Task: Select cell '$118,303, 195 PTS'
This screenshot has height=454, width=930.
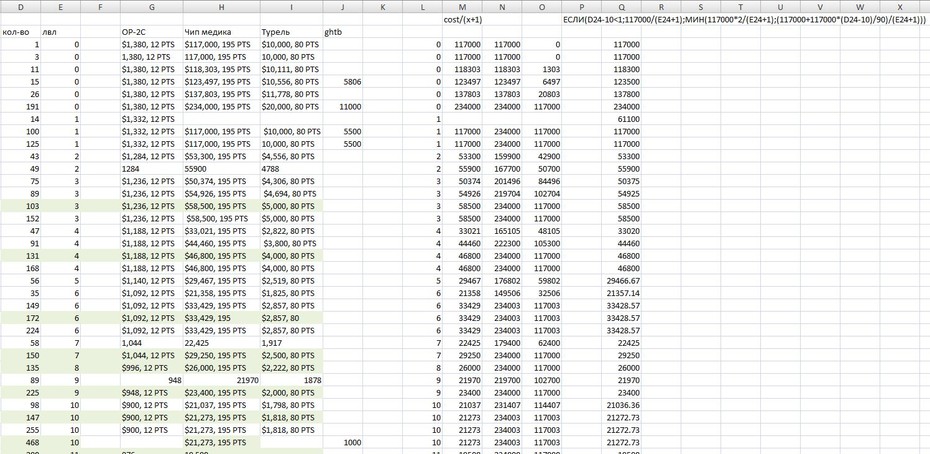Action: tap(221, 69)
